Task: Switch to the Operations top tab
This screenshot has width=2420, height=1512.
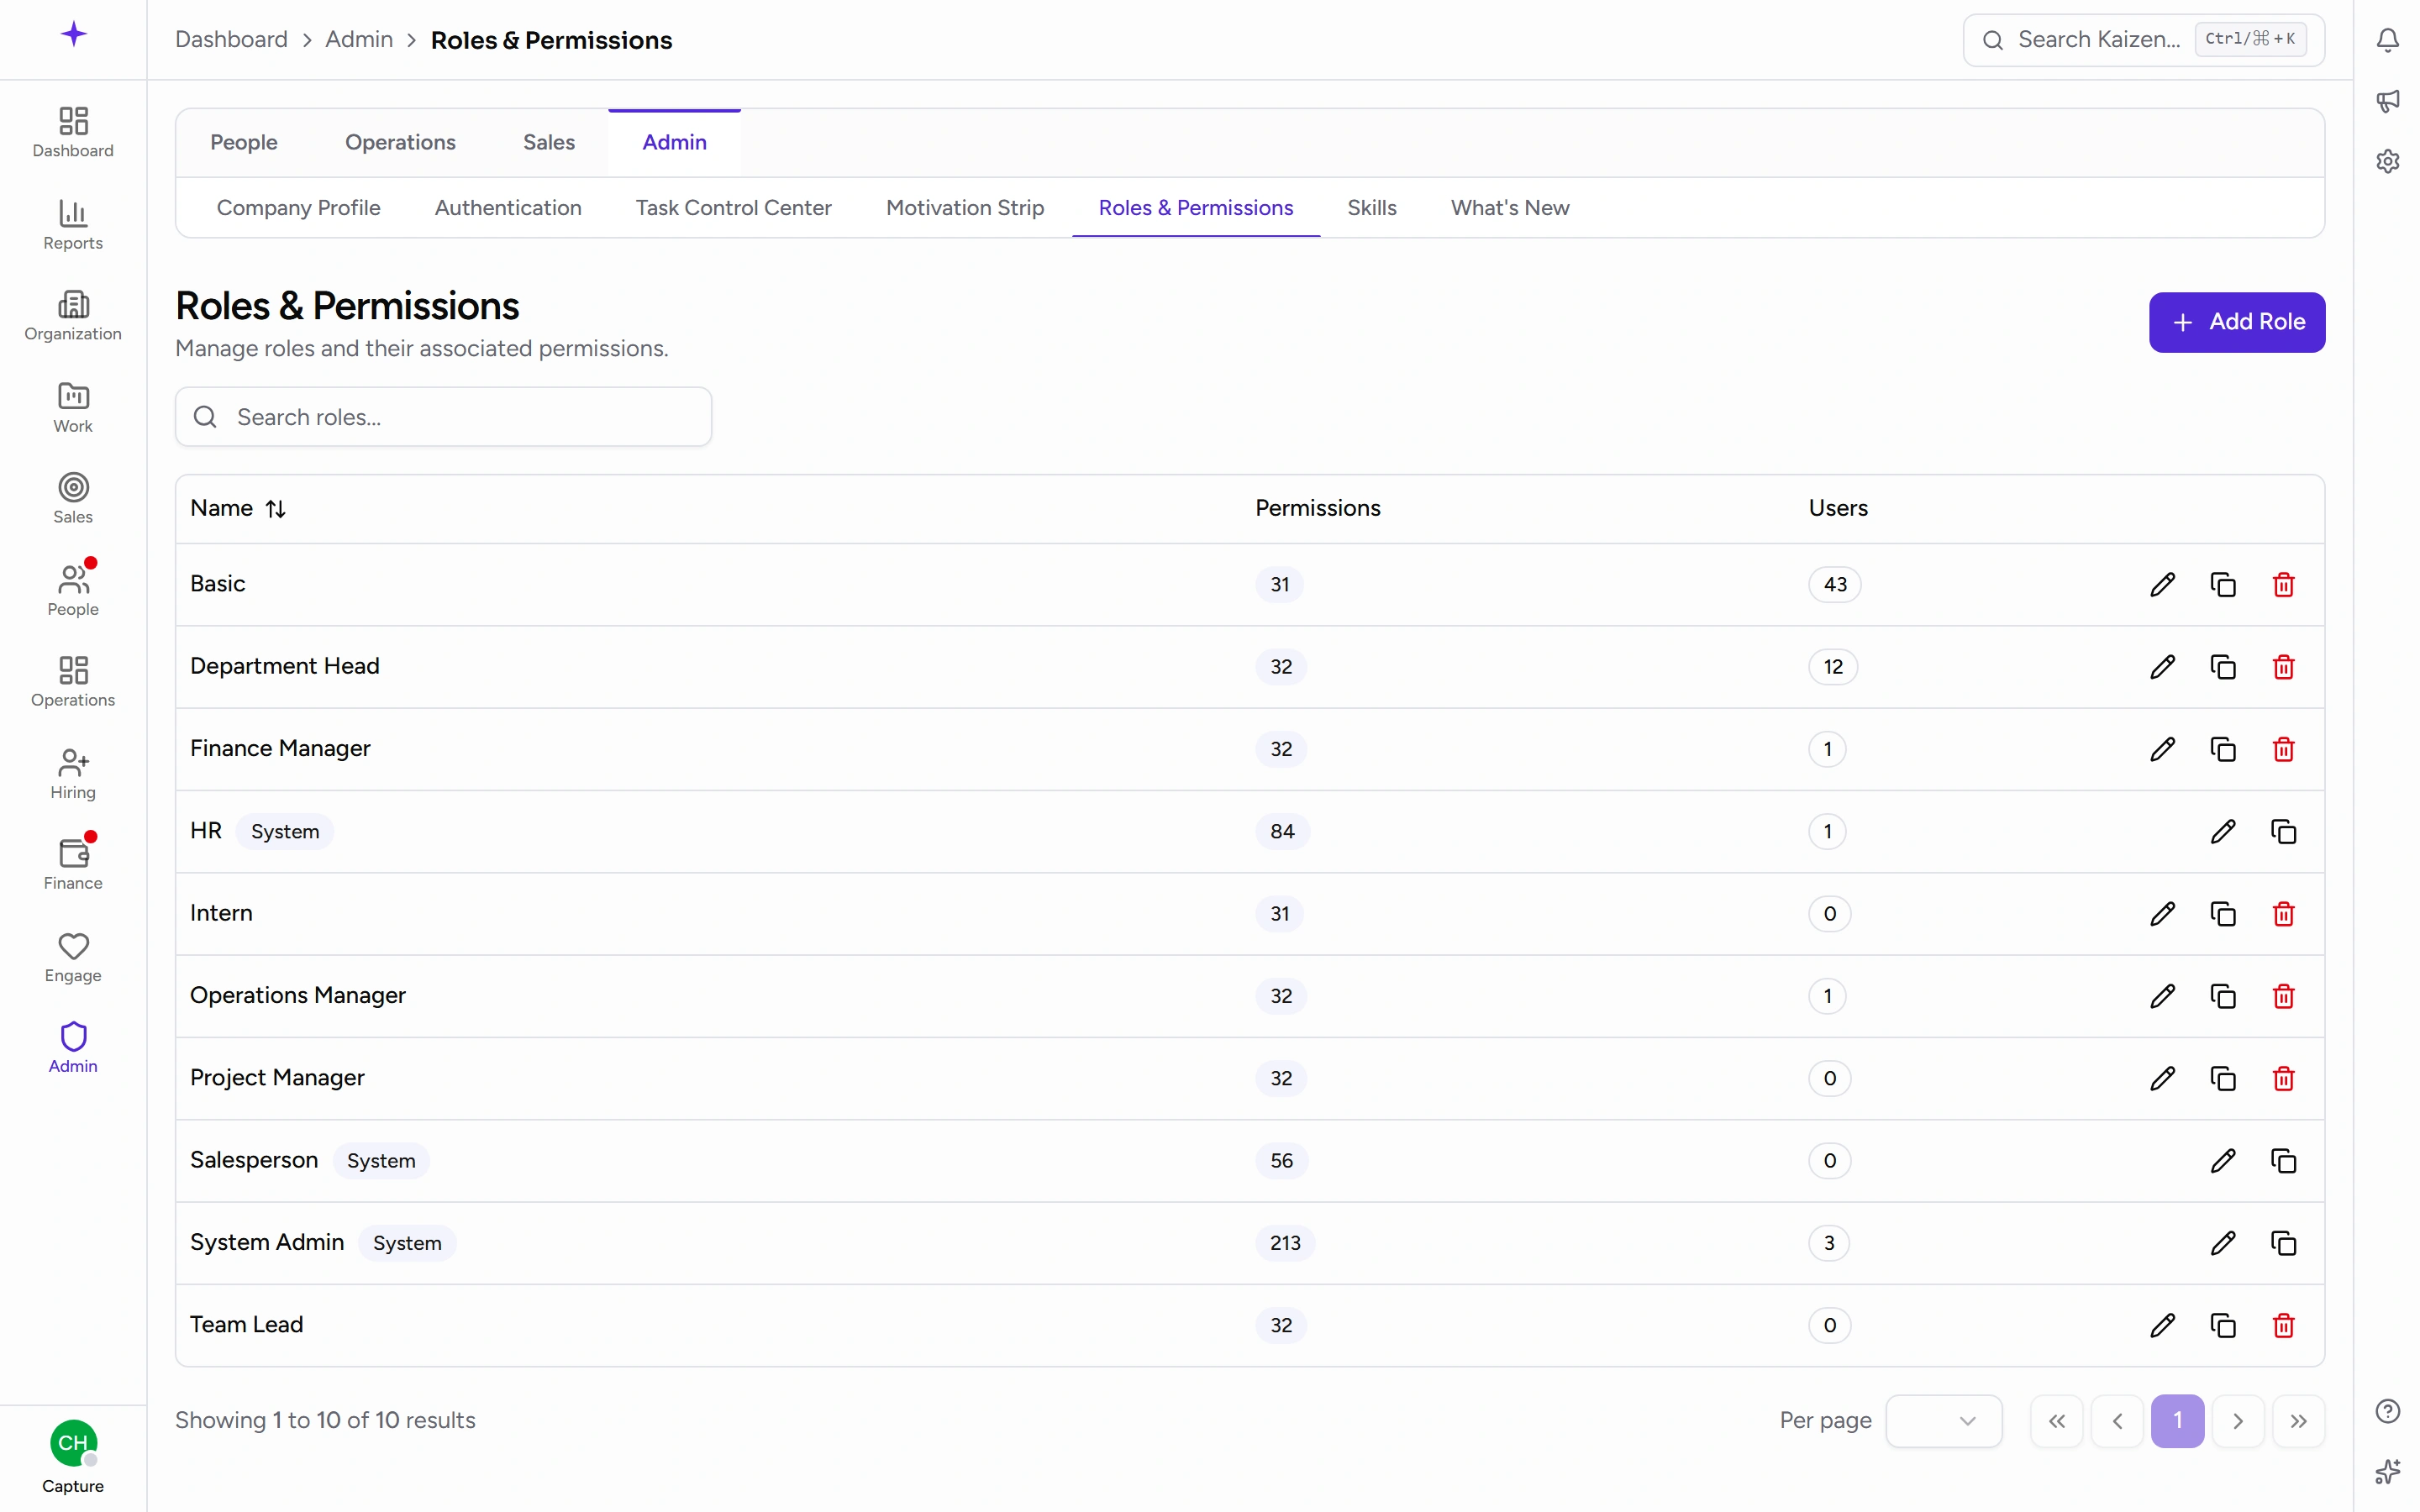Action: pos(400,142)
